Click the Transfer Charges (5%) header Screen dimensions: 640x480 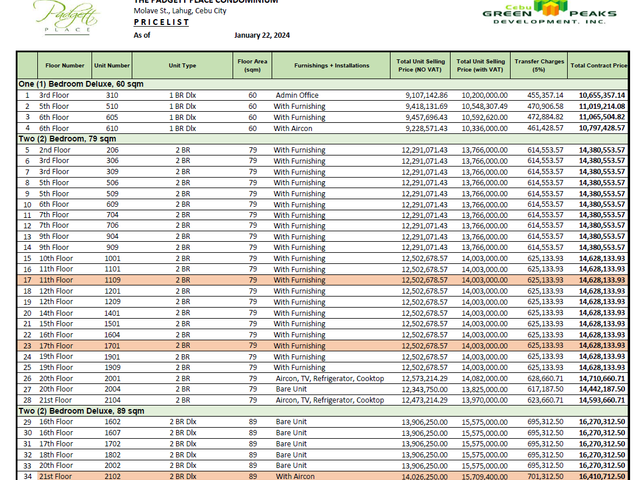[x=539, y=65]
